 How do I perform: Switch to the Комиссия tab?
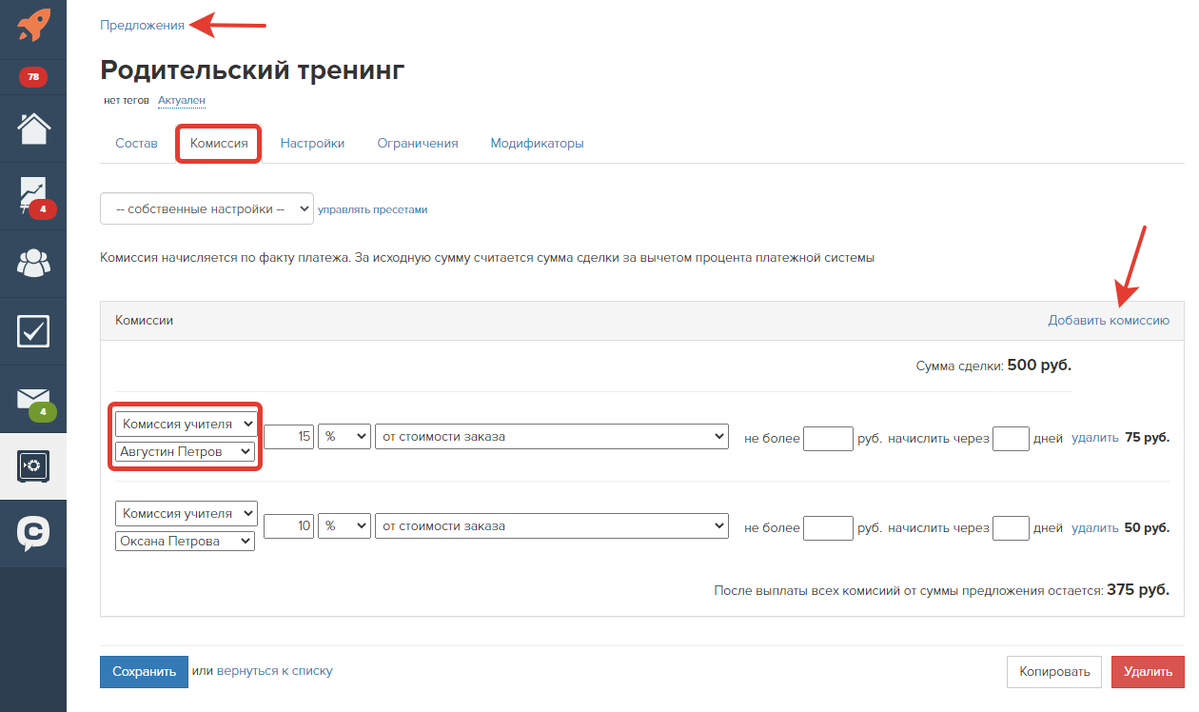219,143
